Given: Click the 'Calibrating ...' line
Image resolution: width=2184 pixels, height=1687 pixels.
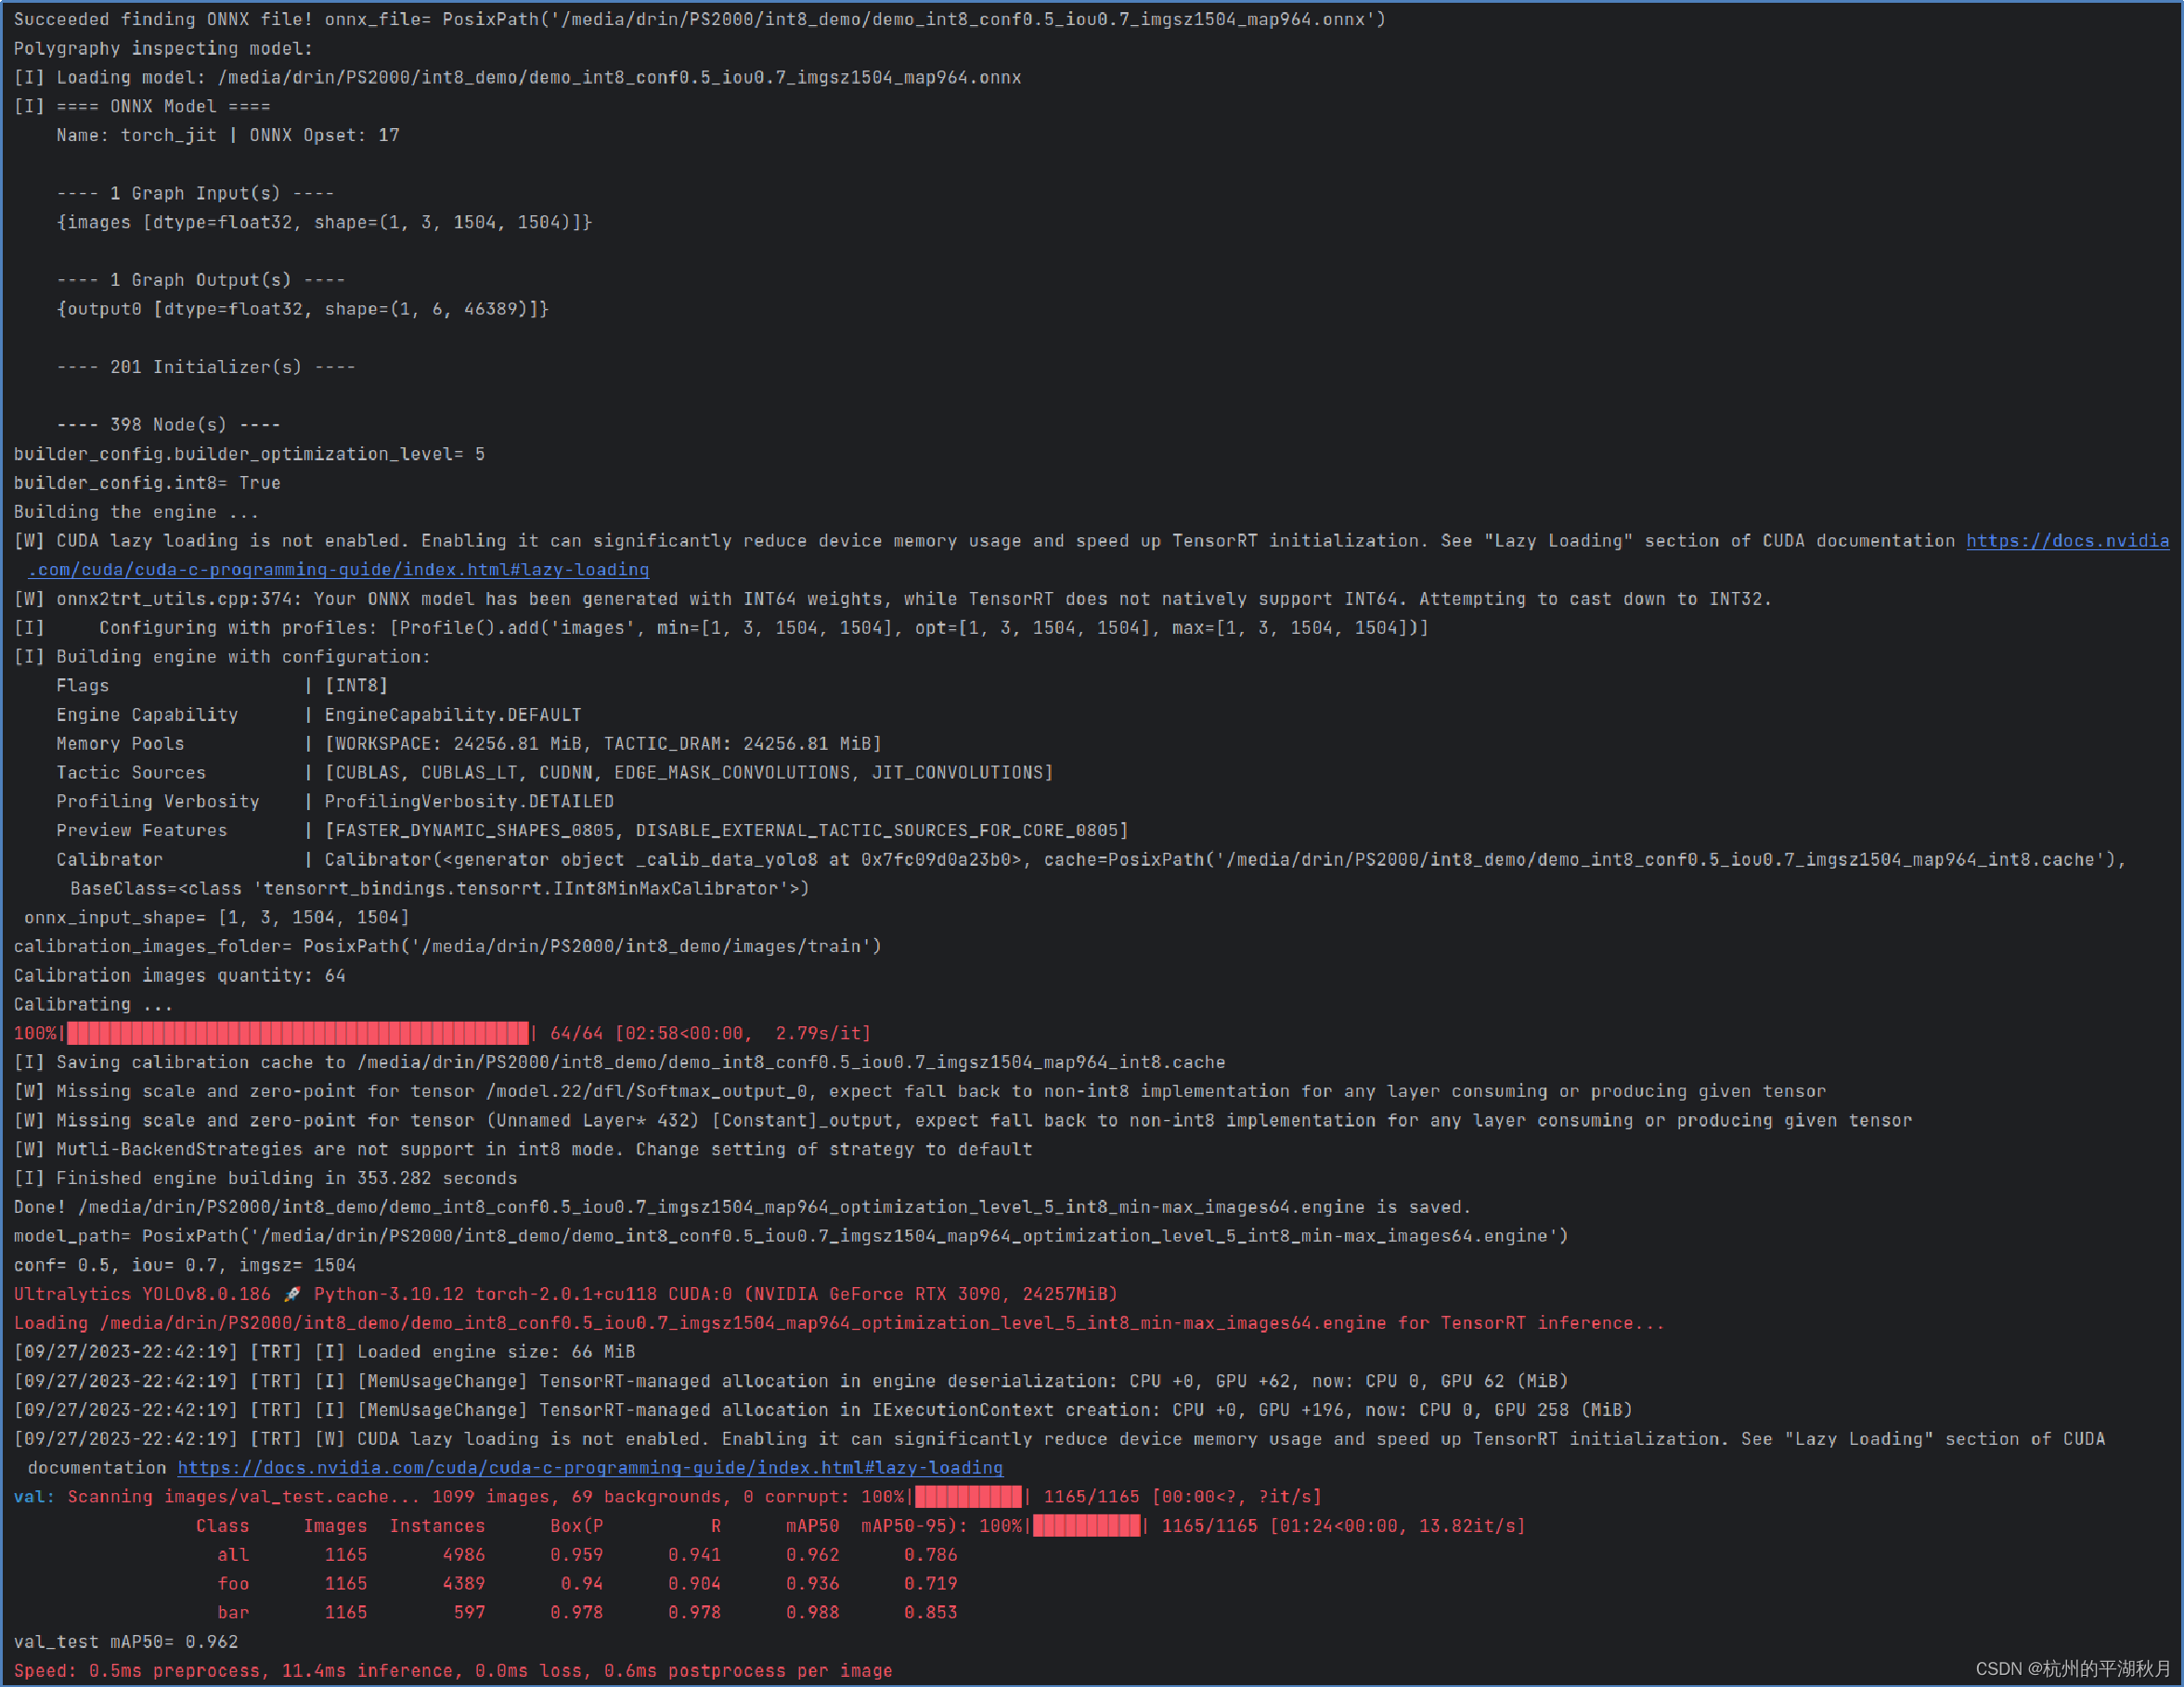Looking at the screenshot, I should [x=93, y=1004].
